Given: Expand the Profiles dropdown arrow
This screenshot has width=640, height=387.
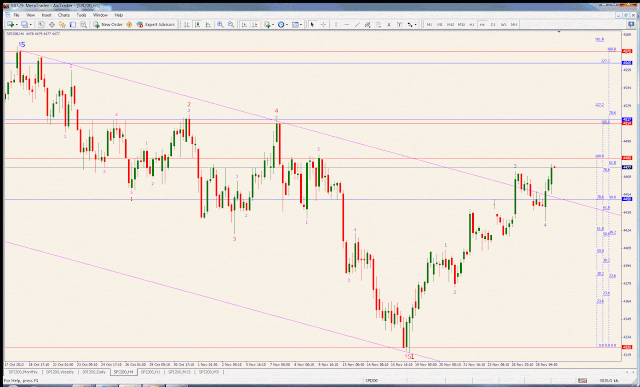Looking at the screenshot, I should (x=31, y=24).
